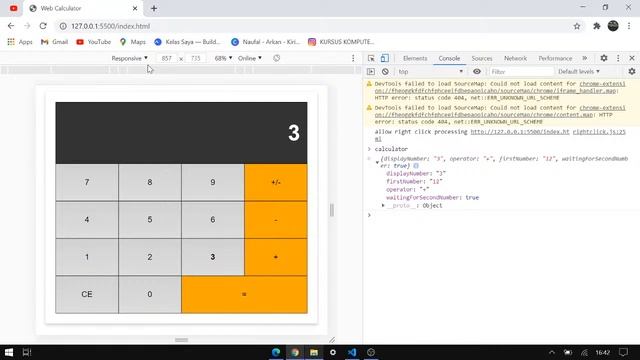Switch to the Elements tab
Viewport: 640px width, 360px height.
pyautogui.click(x=415, y=58)
